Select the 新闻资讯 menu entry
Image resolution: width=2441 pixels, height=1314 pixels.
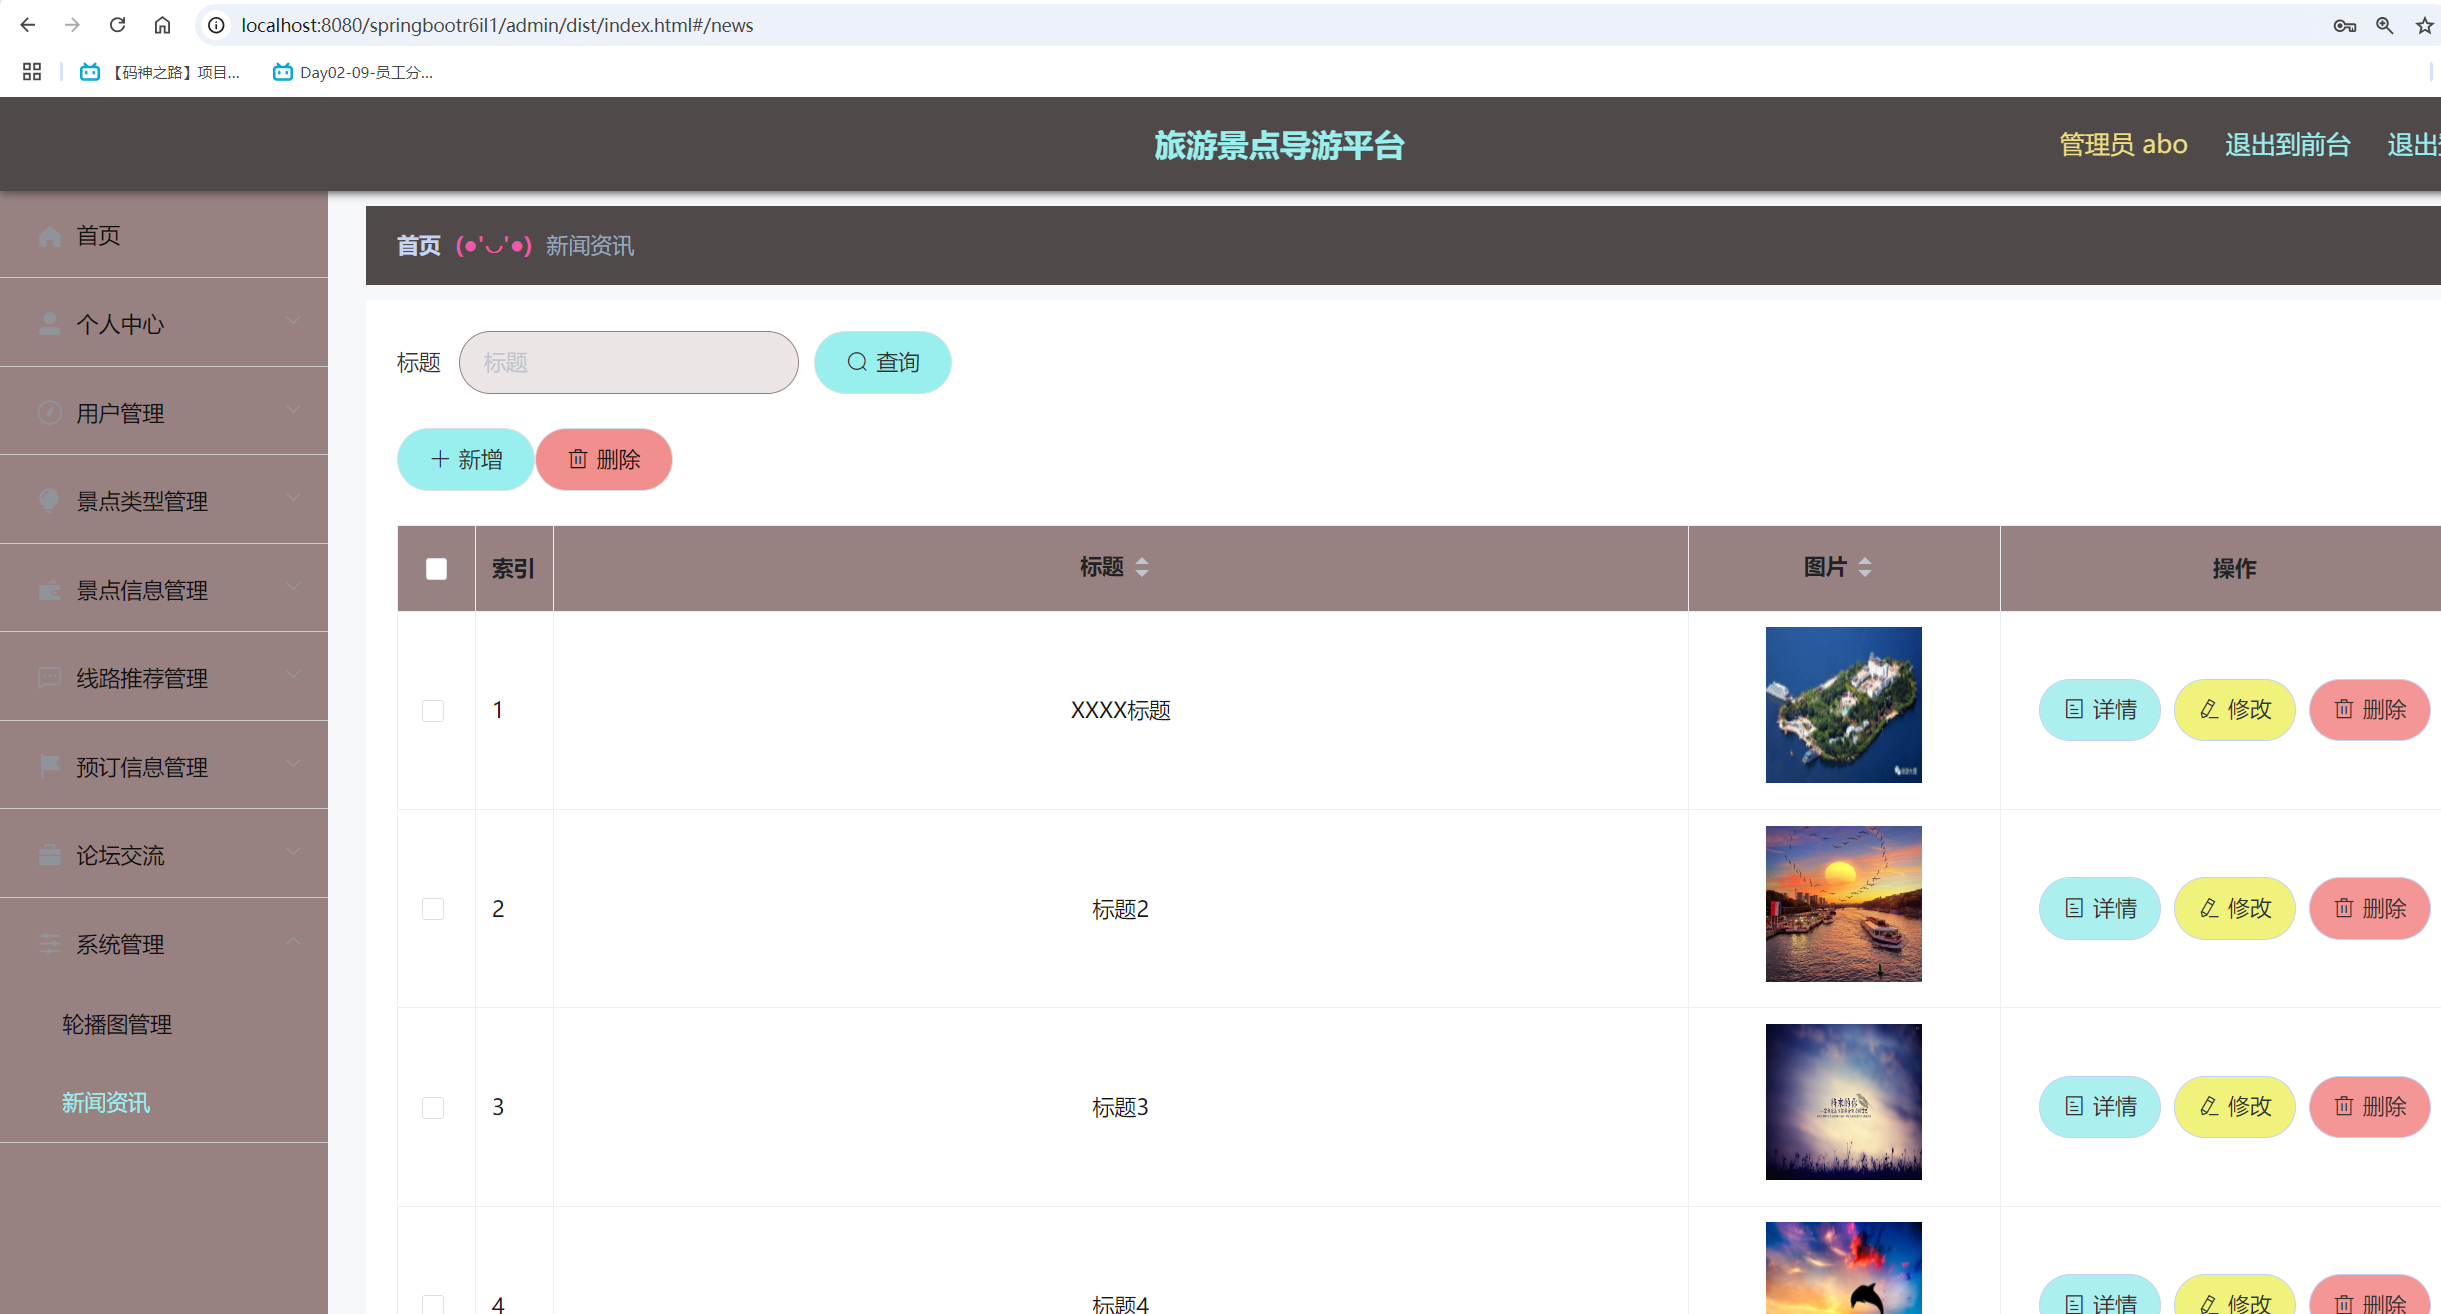(x=104, y=1103)
